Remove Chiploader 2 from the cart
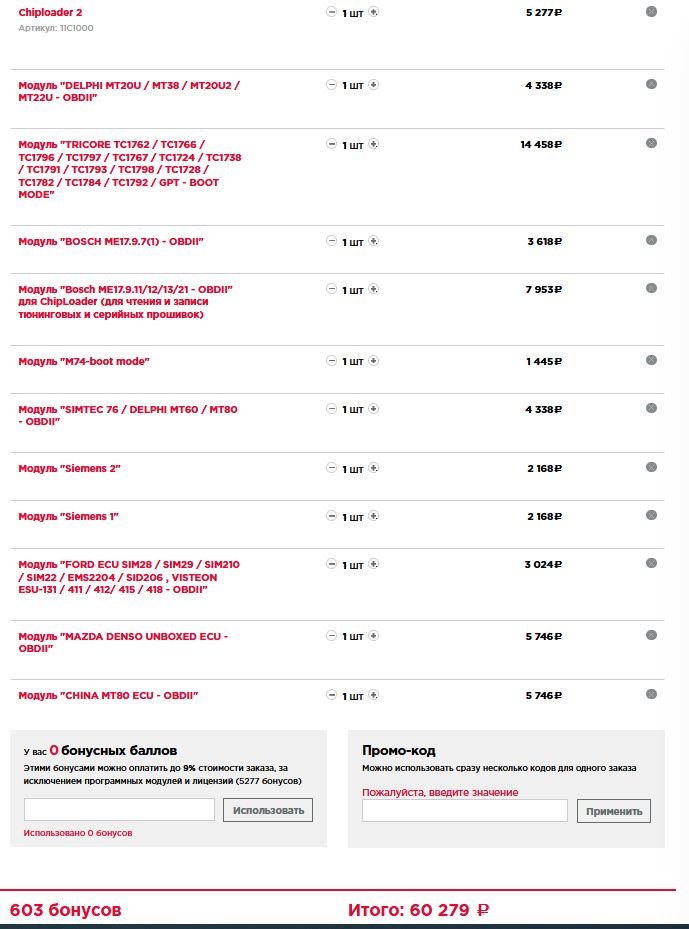The image size is (689, 929). (x=651, y=12)
